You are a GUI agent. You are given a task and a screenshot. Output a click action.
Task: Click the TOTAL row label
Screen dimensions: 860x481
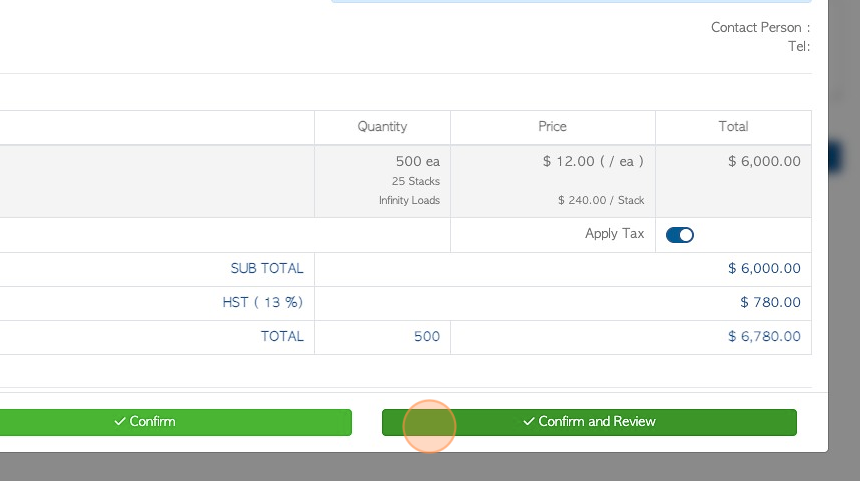[x=282, y=336]
